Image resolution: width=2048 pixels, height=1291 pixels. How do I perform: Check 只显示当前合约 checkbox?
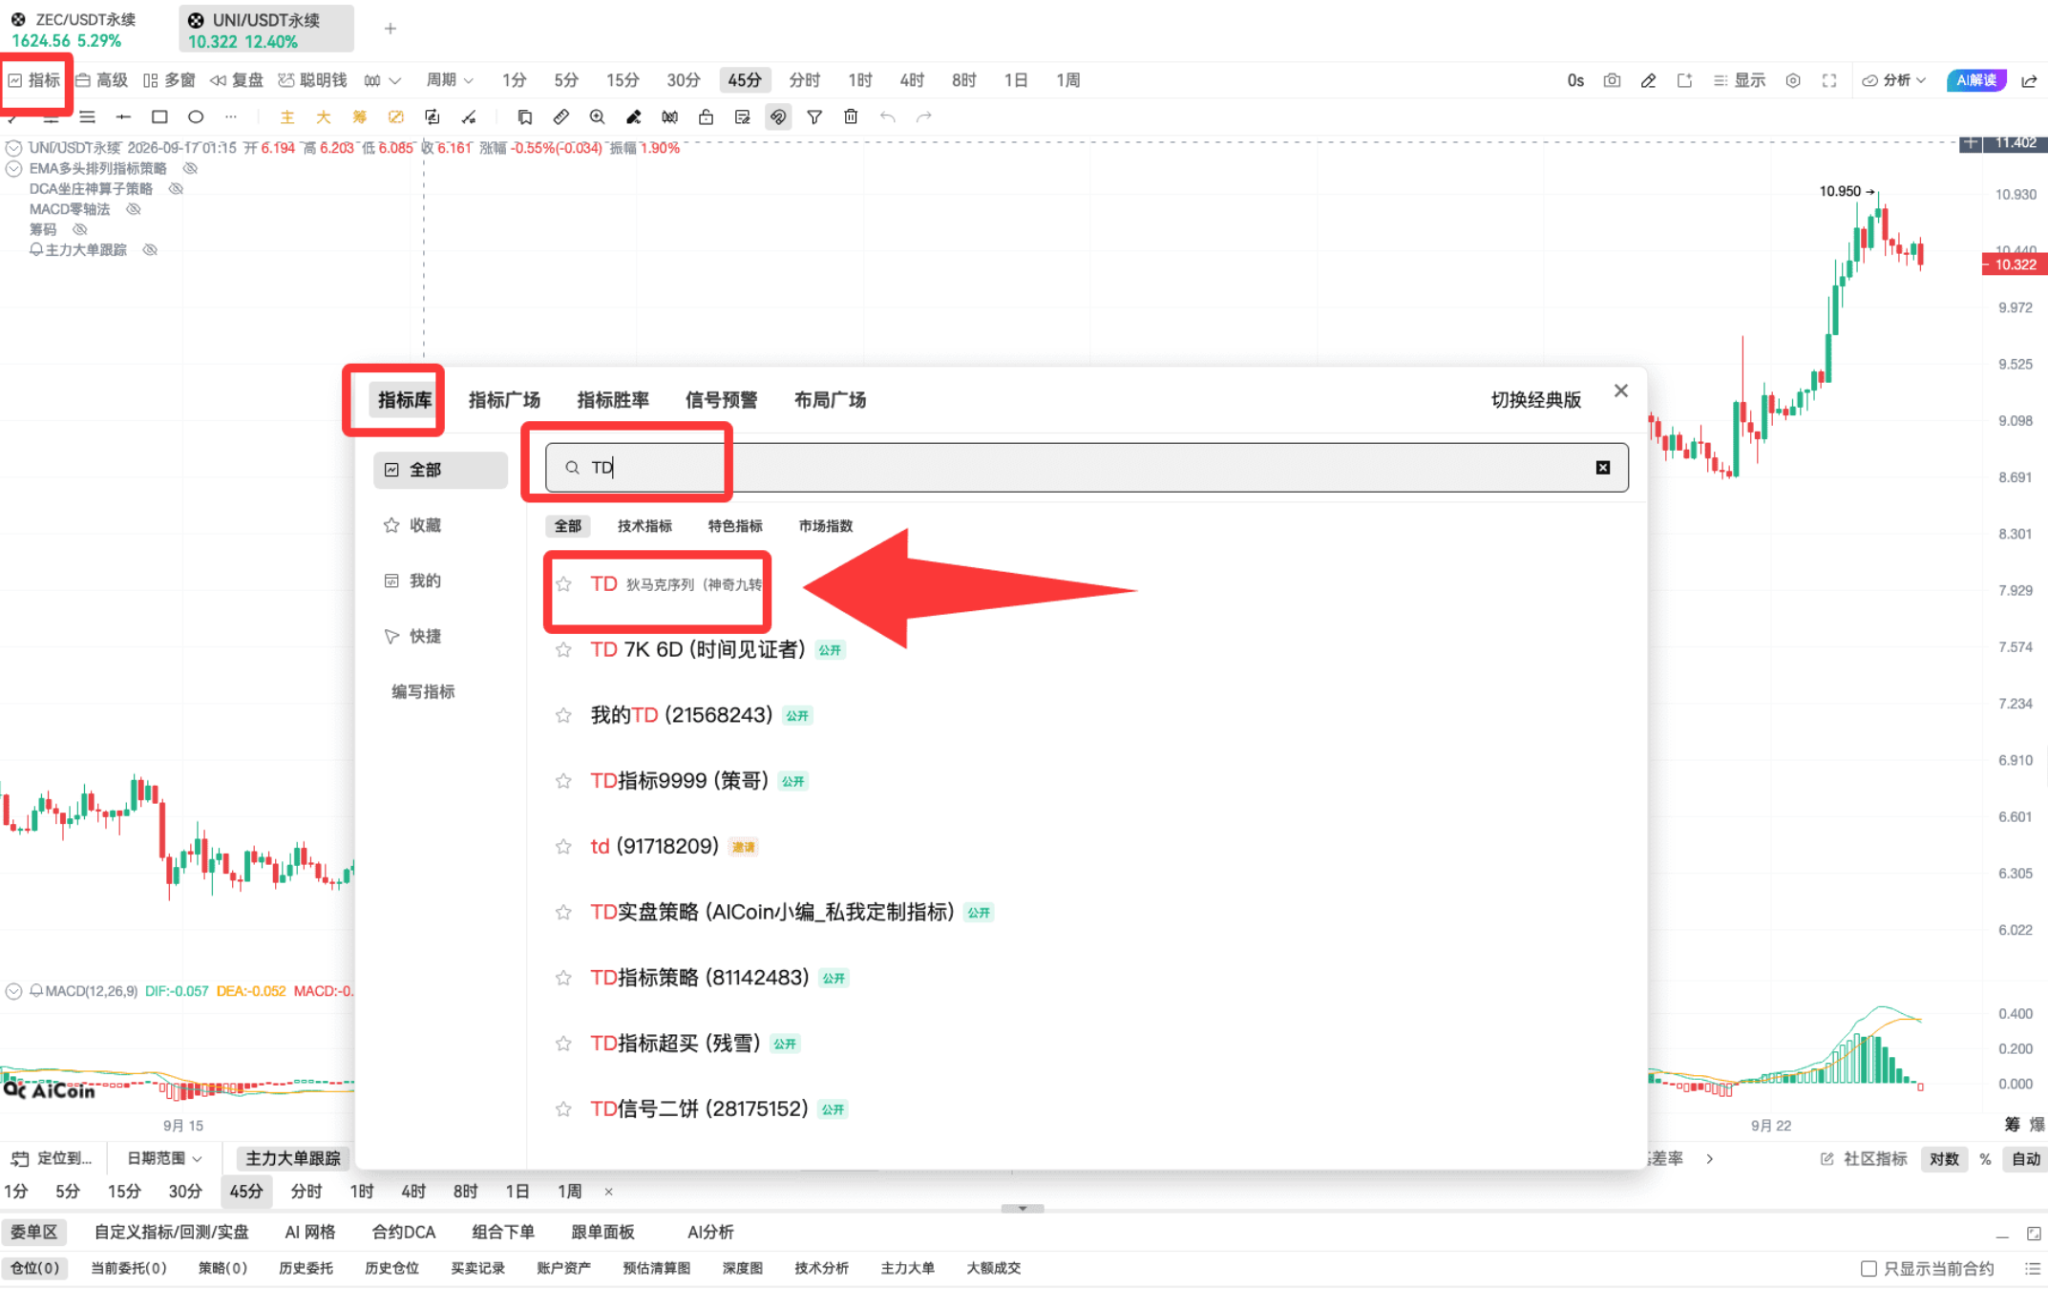(x=1868, y=1268)
